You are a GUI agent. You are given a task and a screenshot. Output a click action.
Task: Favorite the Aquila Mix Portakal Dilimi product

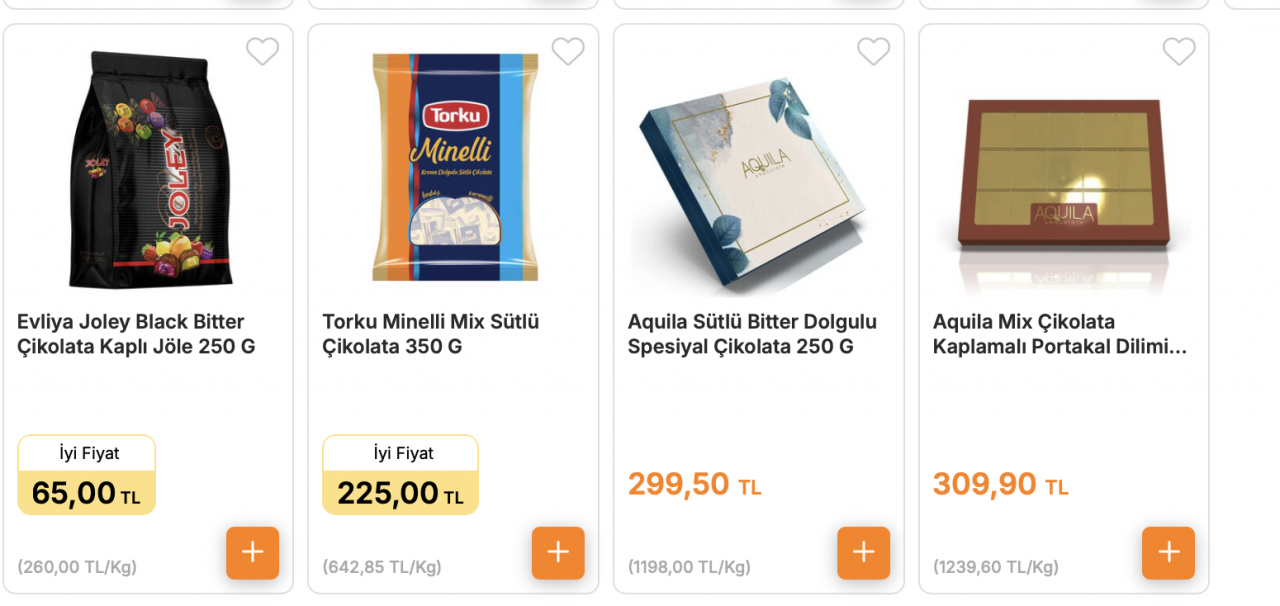(x=1179, y=51)
